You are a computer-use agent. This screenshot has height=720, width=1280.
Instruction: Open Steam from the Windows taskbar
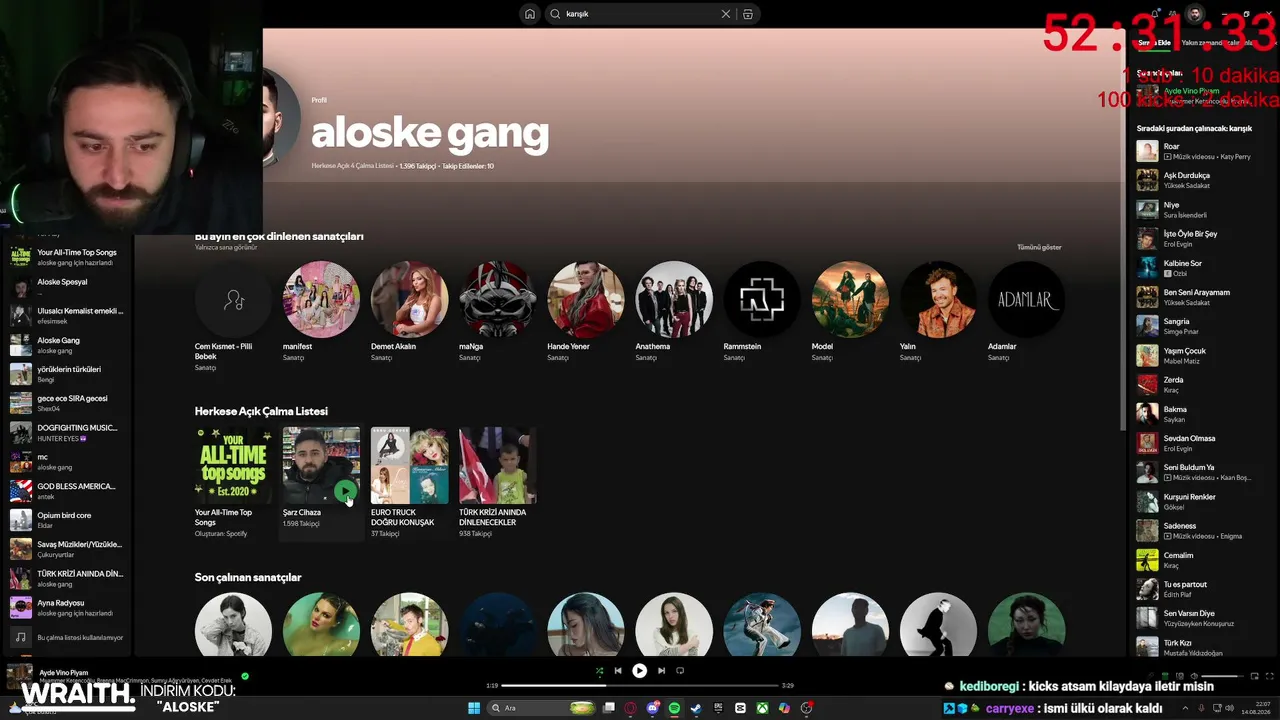coord(696,708)
